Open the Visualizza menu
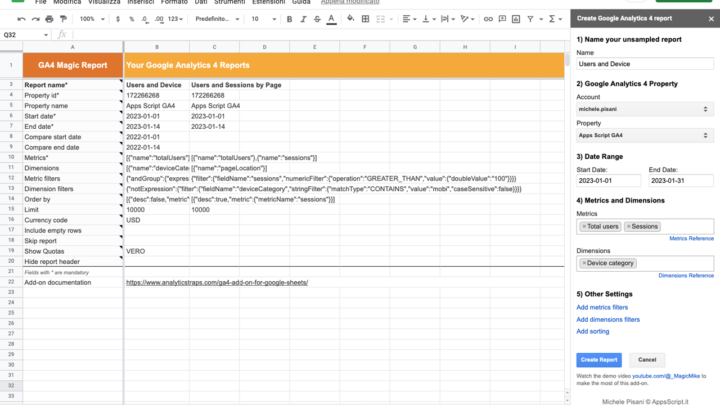720x405 pixels. coord(104,2)
